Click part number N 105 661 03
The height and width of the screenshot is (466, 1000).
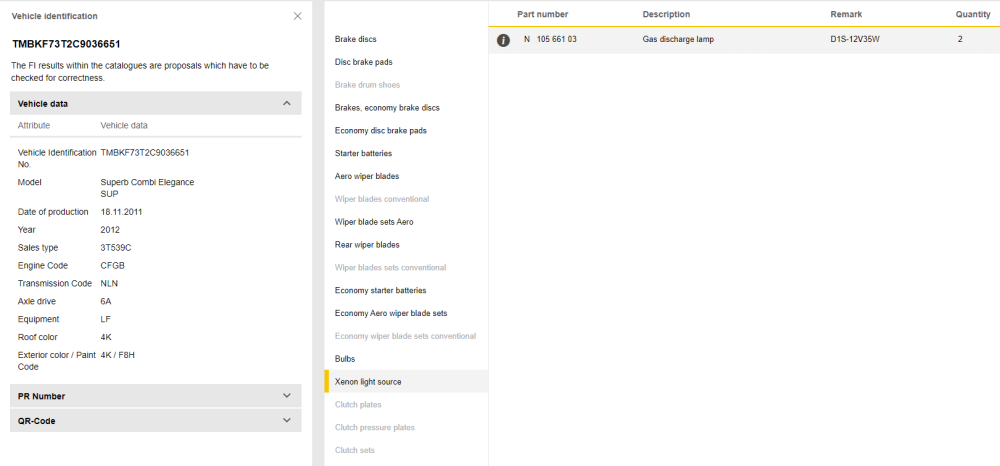(x=550, y=40)
